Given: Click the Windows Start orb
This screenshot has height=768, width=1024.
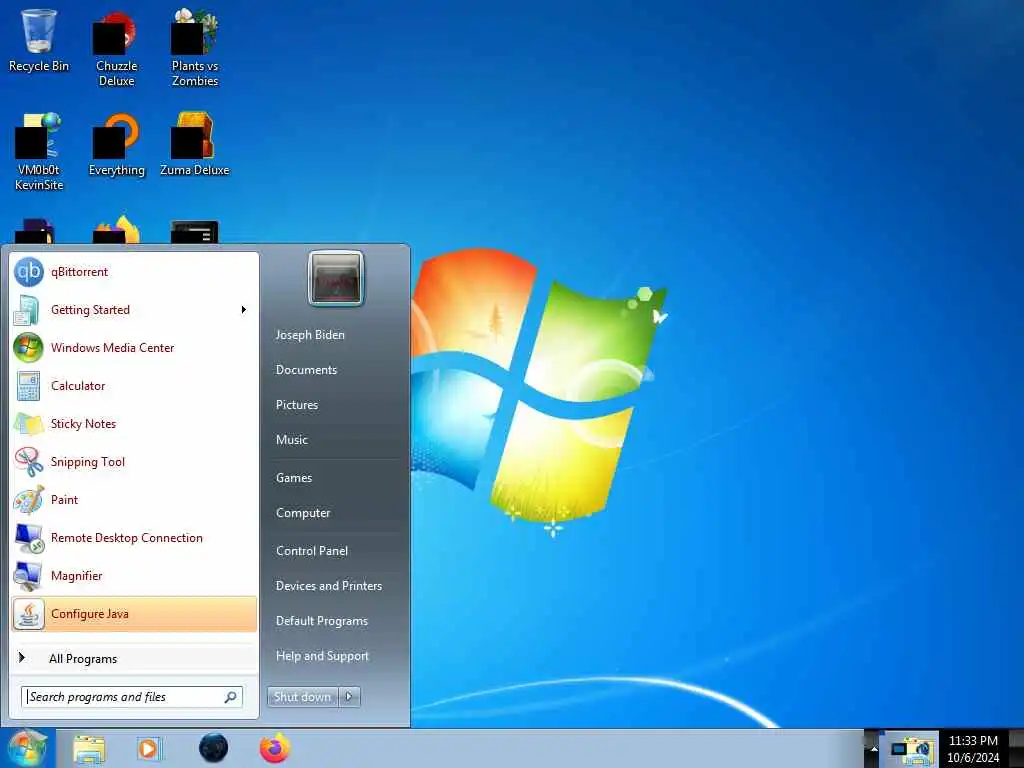Looking at the screenshot, I should [x=27, y=748].
